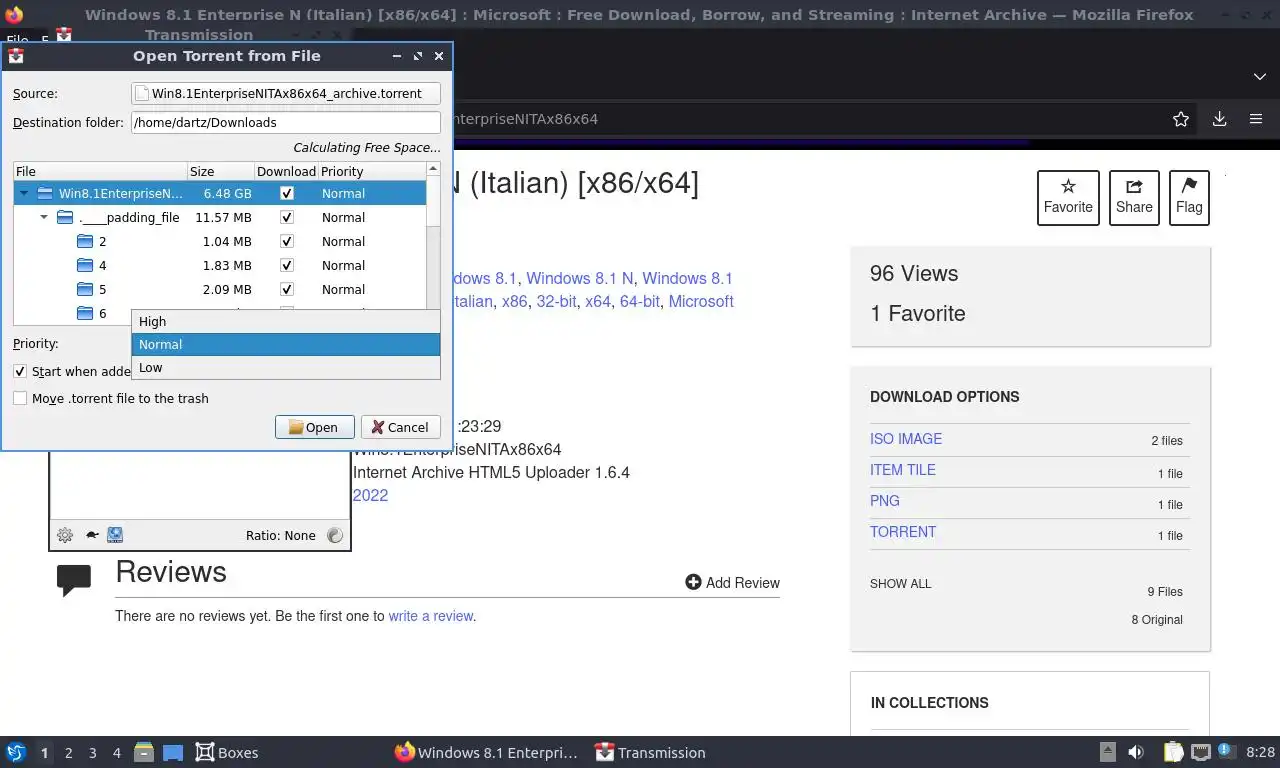The height and width of the screenshot is (768, 1280).
Task: Click the network tray icon
Action: pos(1200,752)
